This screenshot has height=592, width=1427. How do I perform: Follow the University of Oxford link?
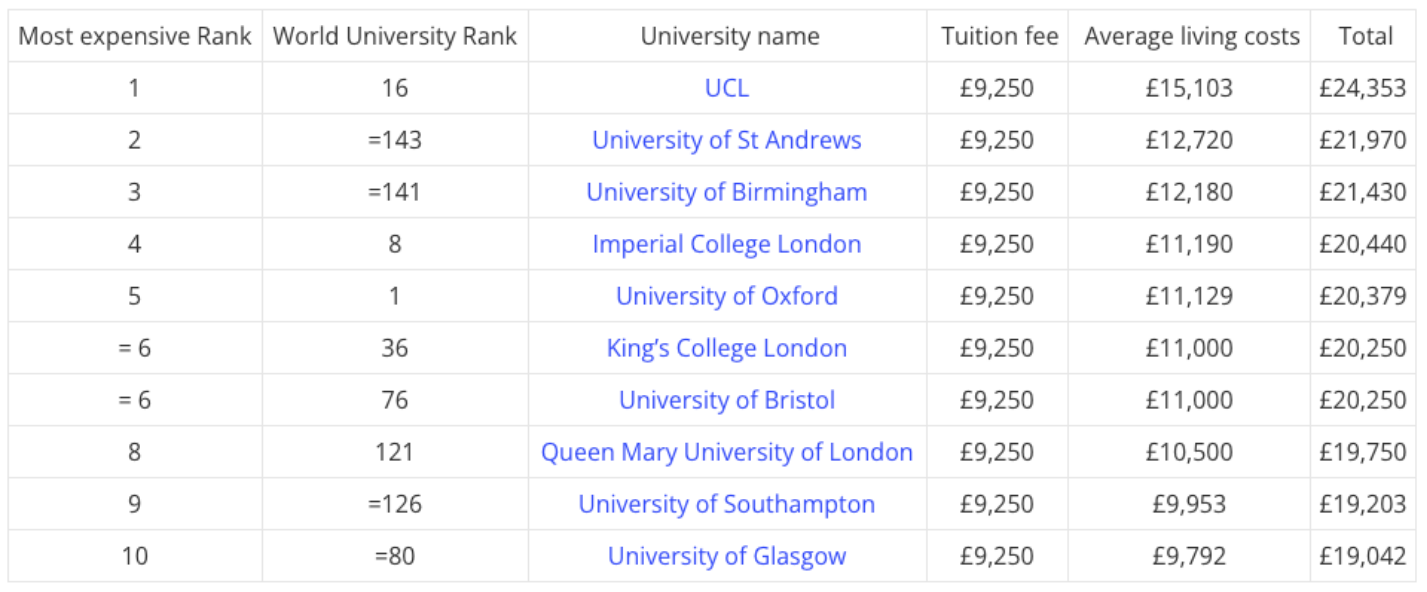[x=727, y=296]
